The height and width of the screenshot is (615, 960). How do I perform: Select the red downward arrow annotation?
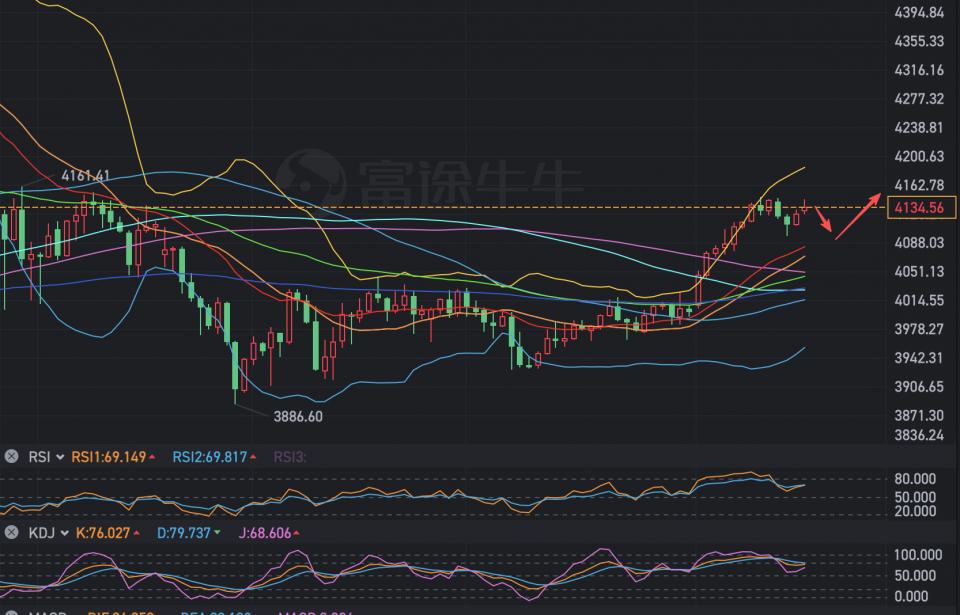point(824,219)
